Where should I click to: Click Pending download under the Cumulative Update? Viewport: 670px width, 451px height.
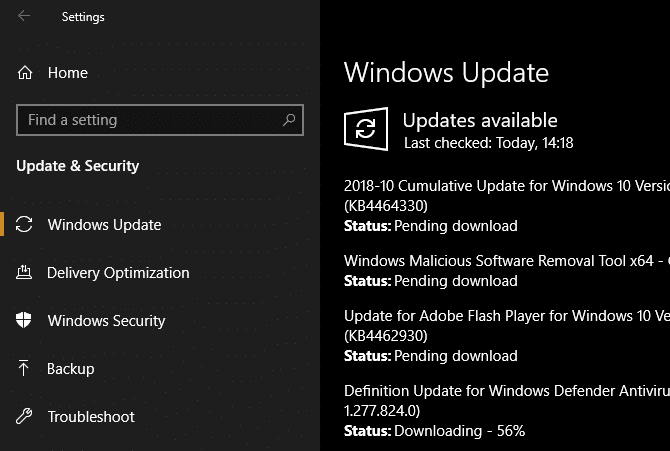[x=455, y=226]
